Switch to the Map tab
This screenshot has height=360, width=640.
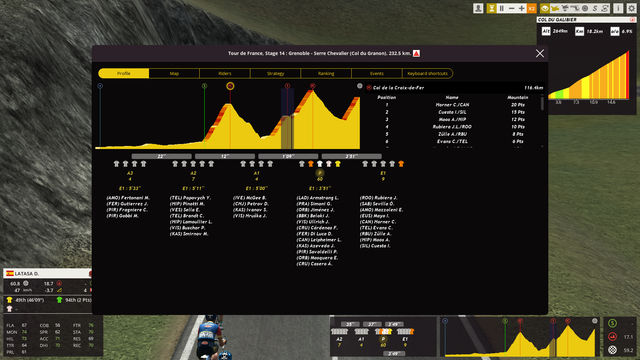tap(174, 73)
